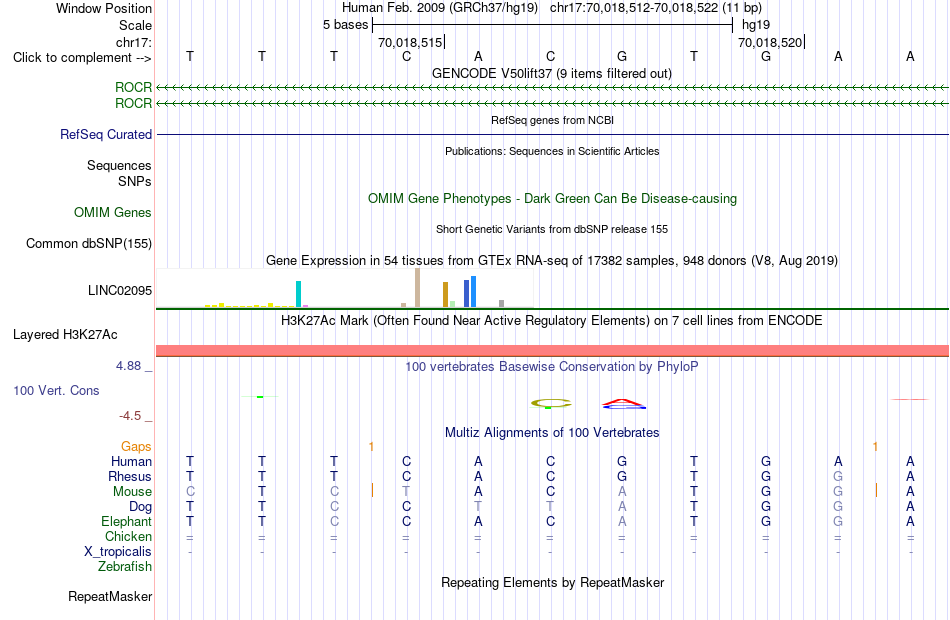Screen dimensions: 950x620
Task: Select the Human alignment row label
Action: [131, 461]
